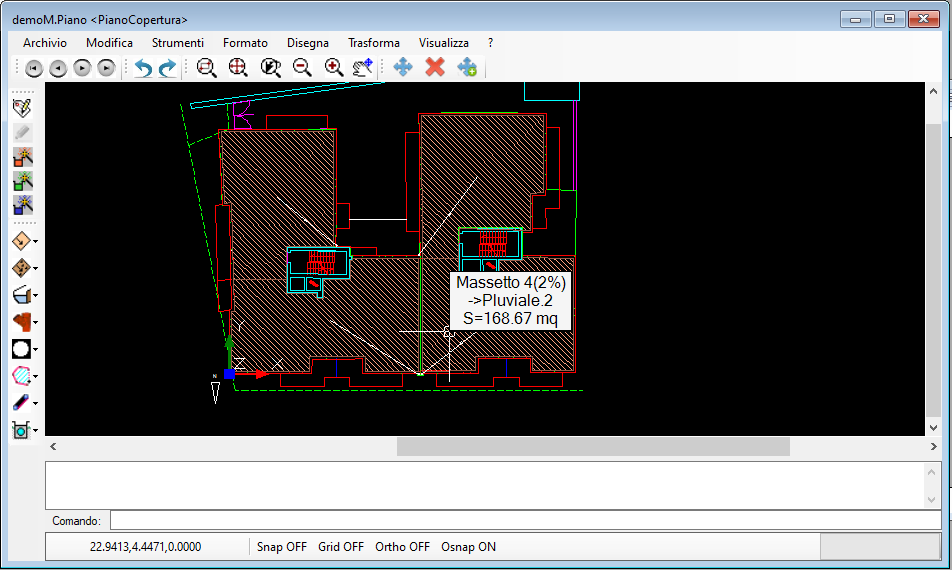Toggle Grid OFF in status bar
The height and width of the screenshot is (570, 952).
(341, 547)
